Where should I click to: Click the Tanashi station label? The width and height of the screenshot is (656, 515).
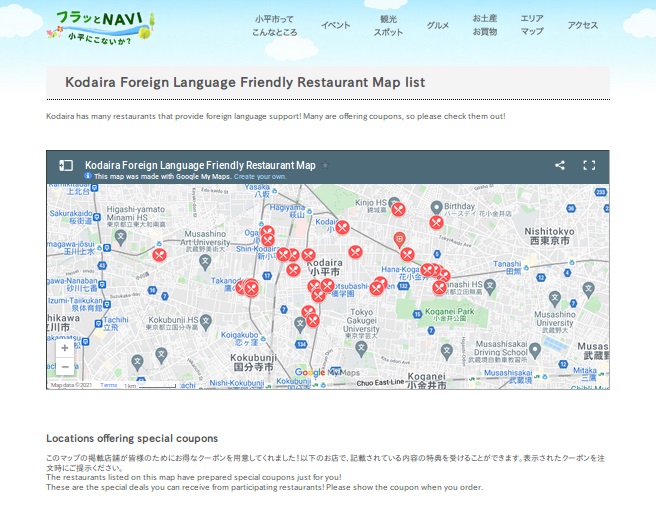(507, 267)
